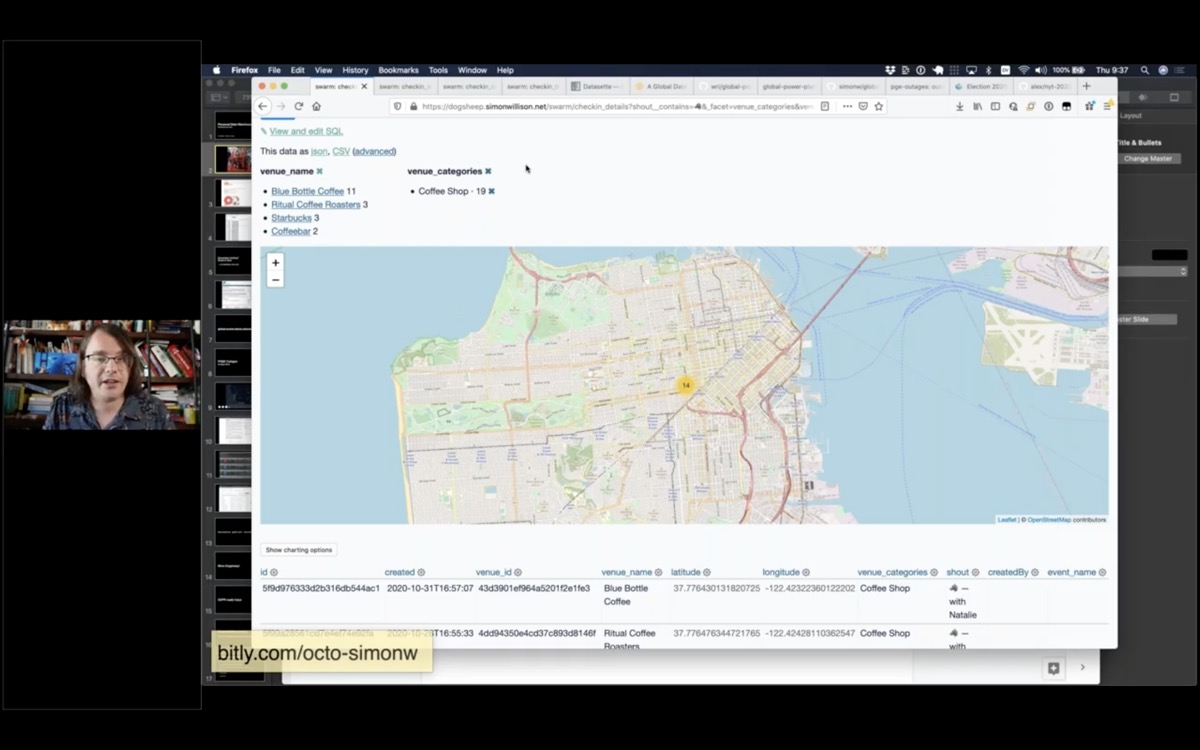Open the Leaflet attribution link
This screenshot has width=1200, height=750.
(1007, 520)
